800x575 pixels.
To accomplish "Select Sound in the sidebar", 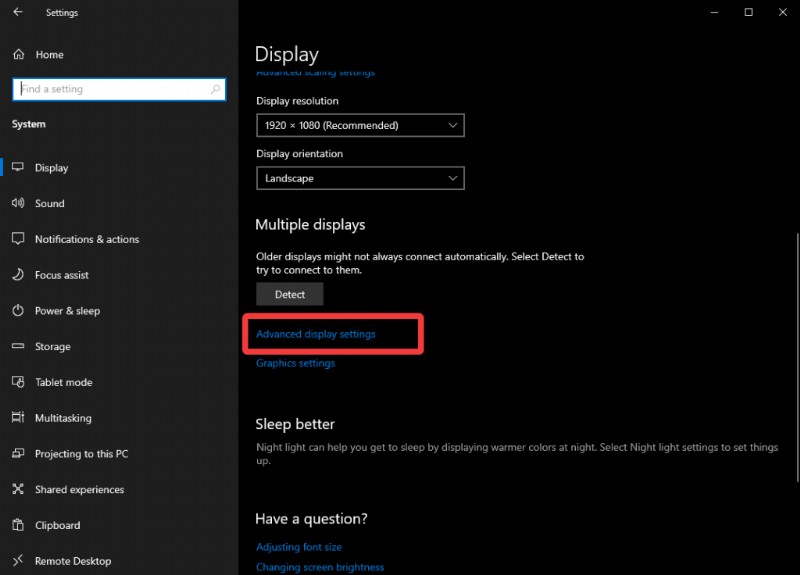I will 49,203.
